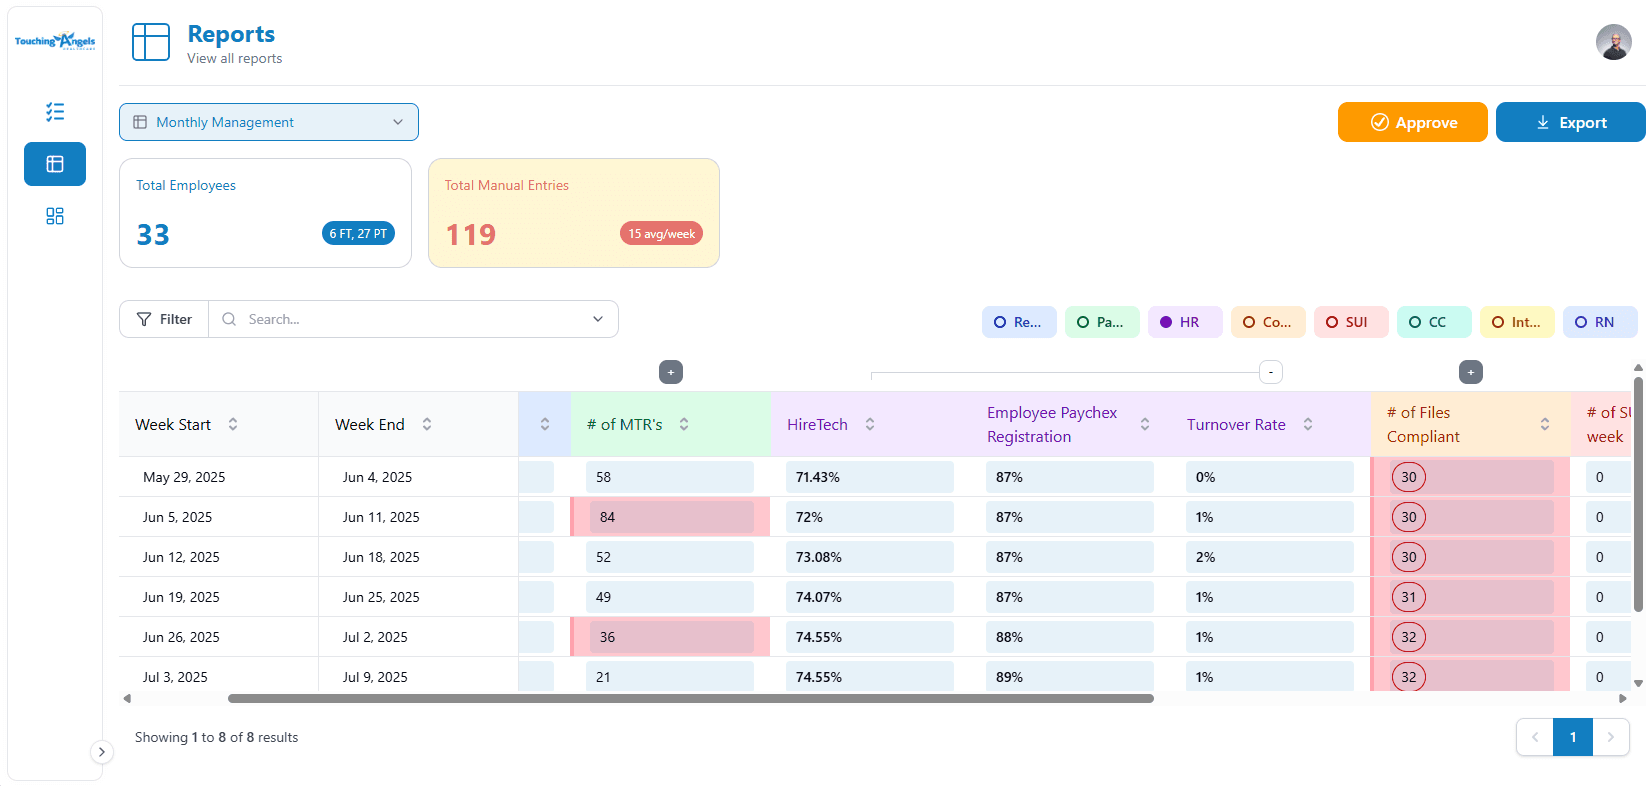Click the user profile avatar
Viewport: 1652px width, 786px height.
pos(1613,42)
